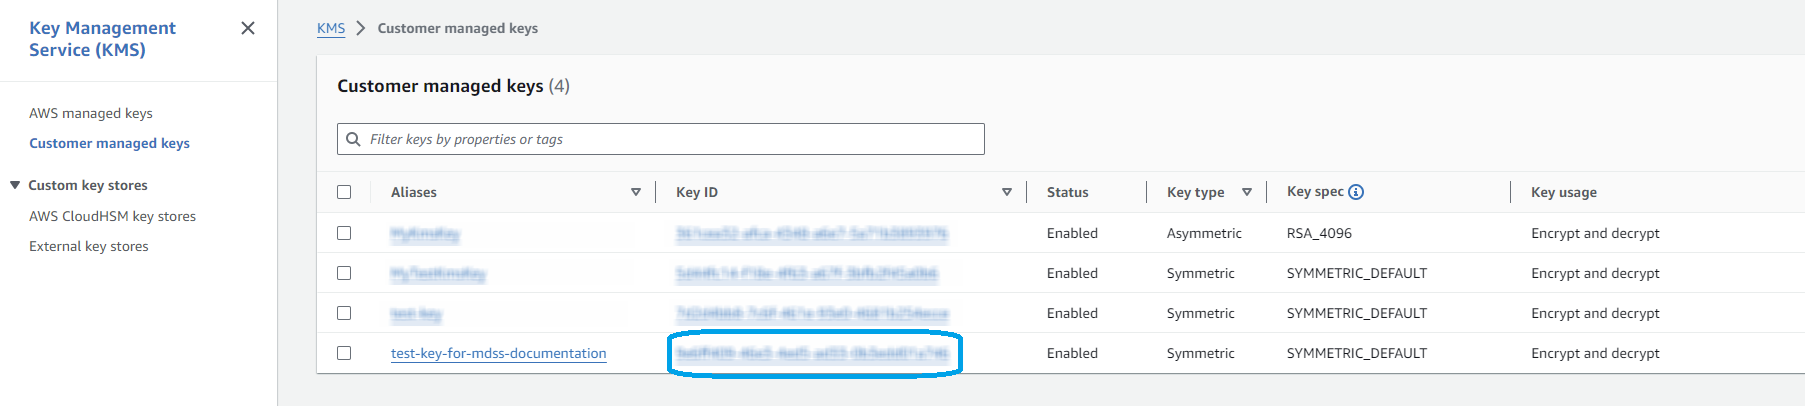Focus the Filter keys by properties field

point(661,139)
